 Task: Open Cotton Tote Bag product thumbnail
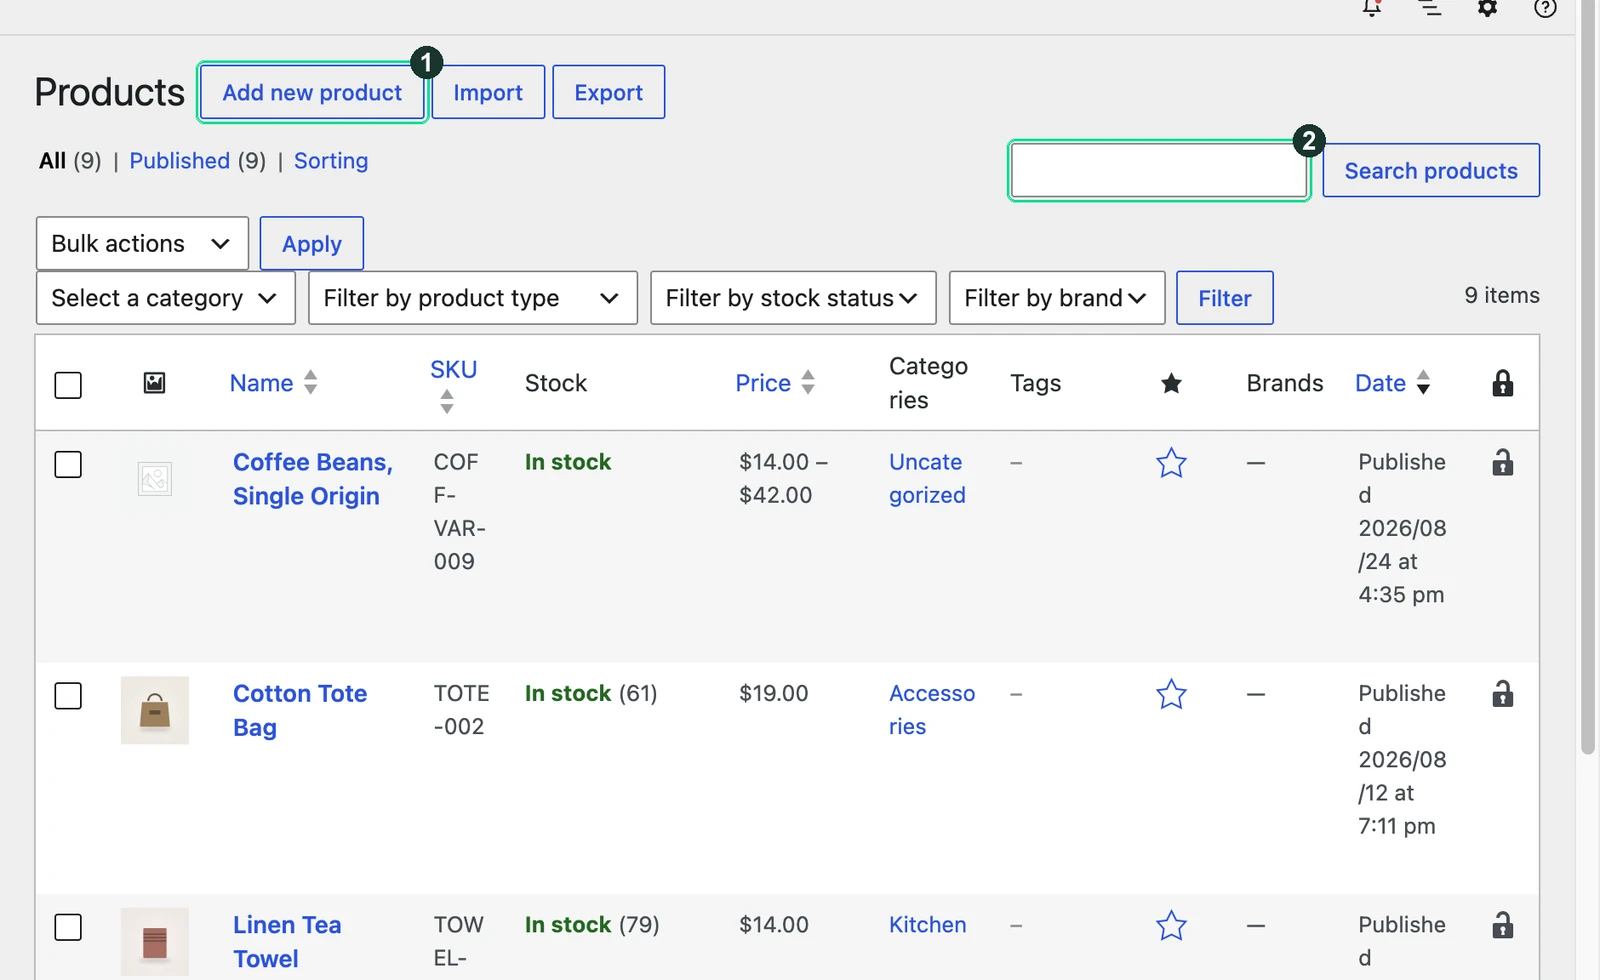tap(155, 710)
